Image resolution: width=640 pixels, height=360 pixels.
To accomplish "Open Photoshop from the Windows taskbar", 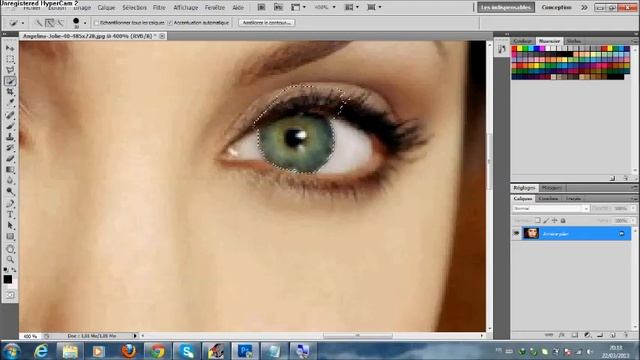I will [x=245, y=351].
